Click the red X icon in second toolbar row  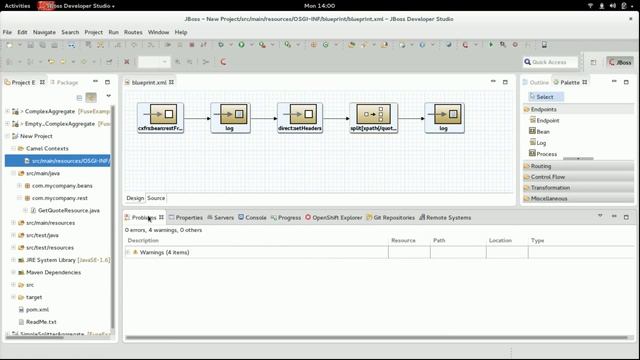point(127,62)
